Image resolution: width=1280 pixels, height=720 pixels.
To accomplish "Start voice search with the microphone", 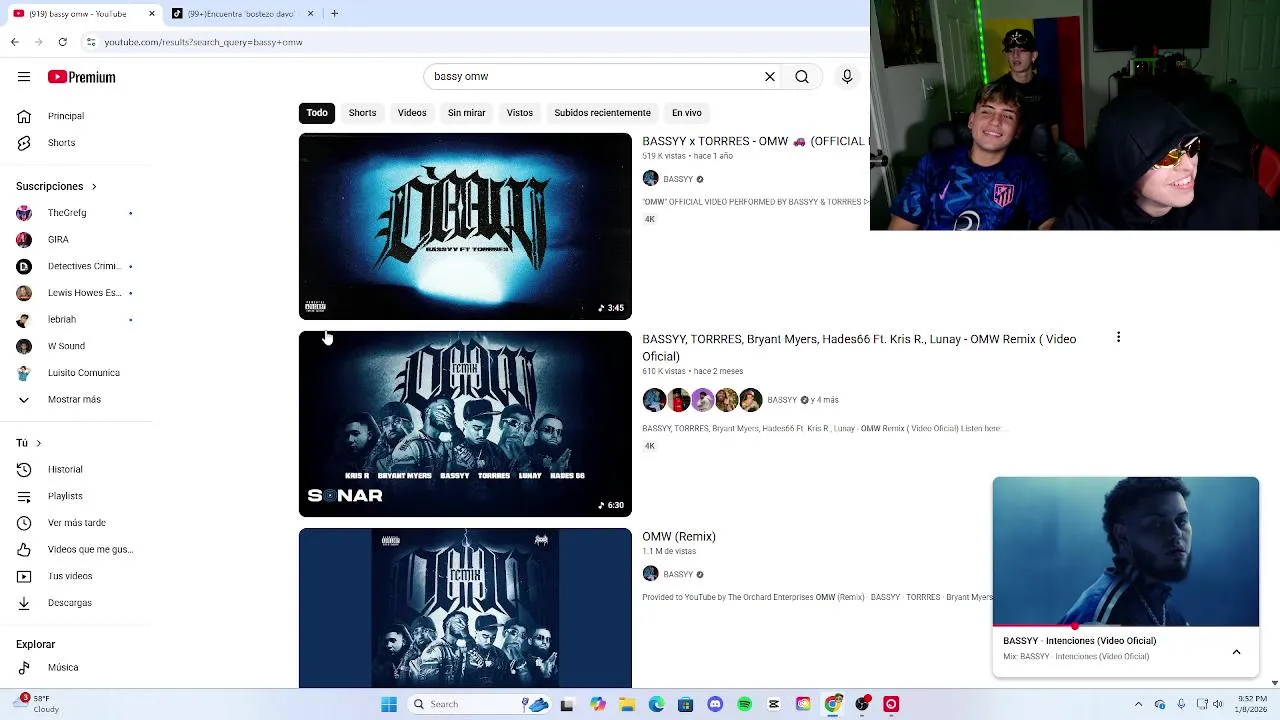I will coord(847,77).
